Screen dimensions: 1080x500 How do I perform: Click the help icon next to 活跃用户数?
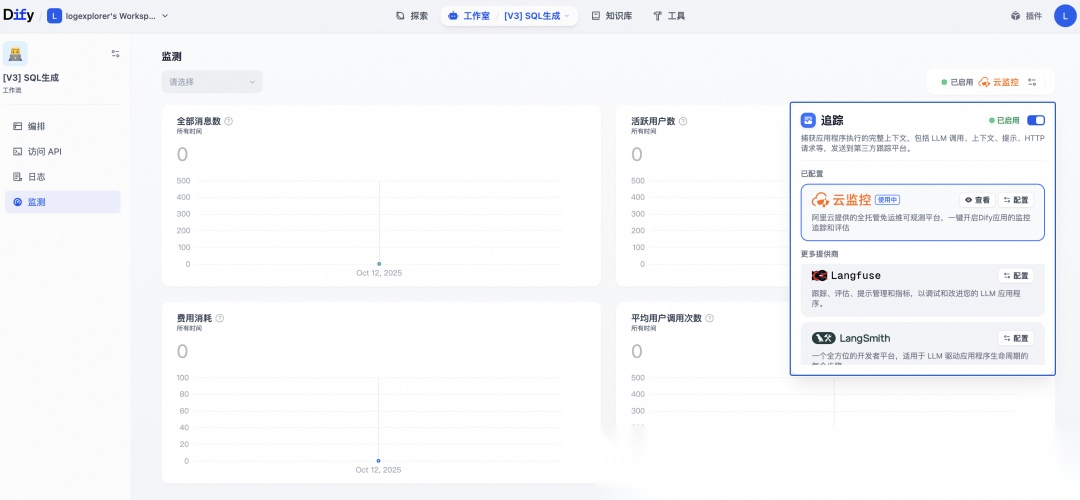pos(683,121)
